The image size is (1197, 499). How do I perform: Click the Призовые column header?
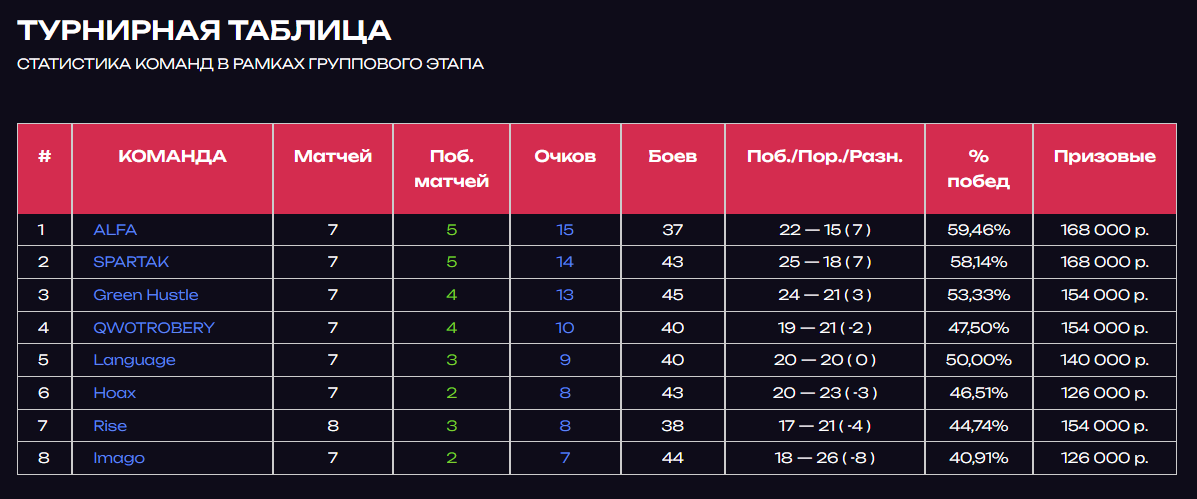click(1105, 157)
